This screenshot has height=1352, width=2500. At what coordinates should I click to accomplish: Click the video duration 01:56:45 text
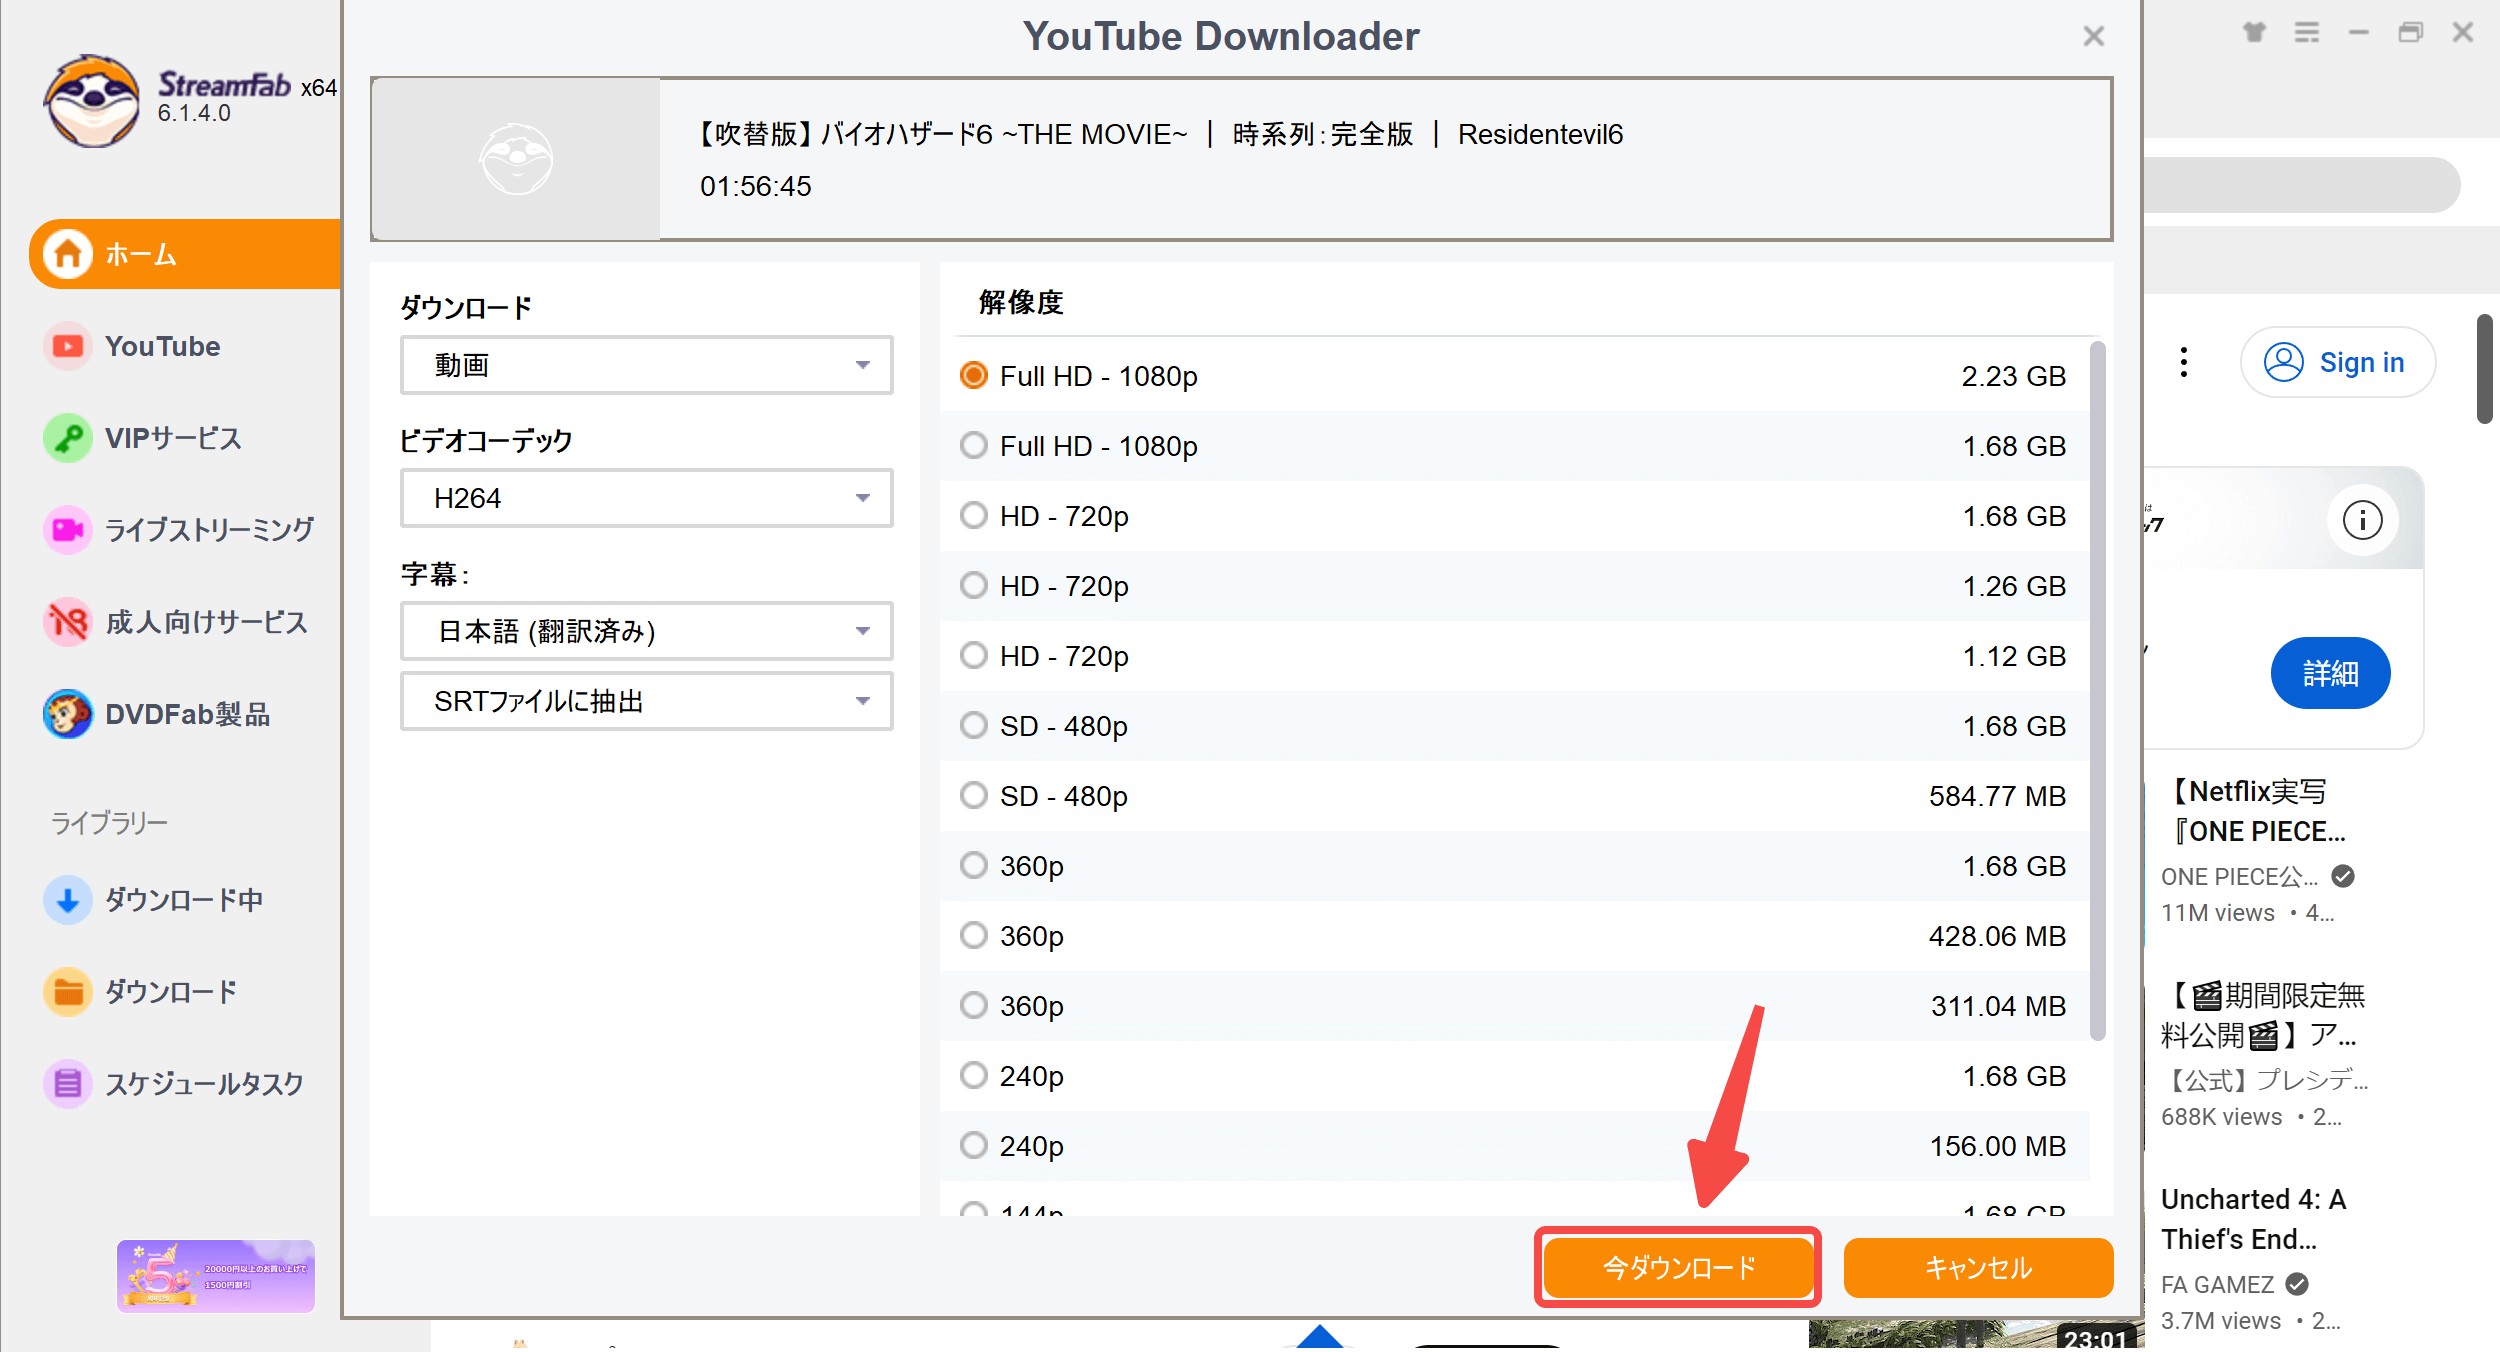(x=756, y=186)
